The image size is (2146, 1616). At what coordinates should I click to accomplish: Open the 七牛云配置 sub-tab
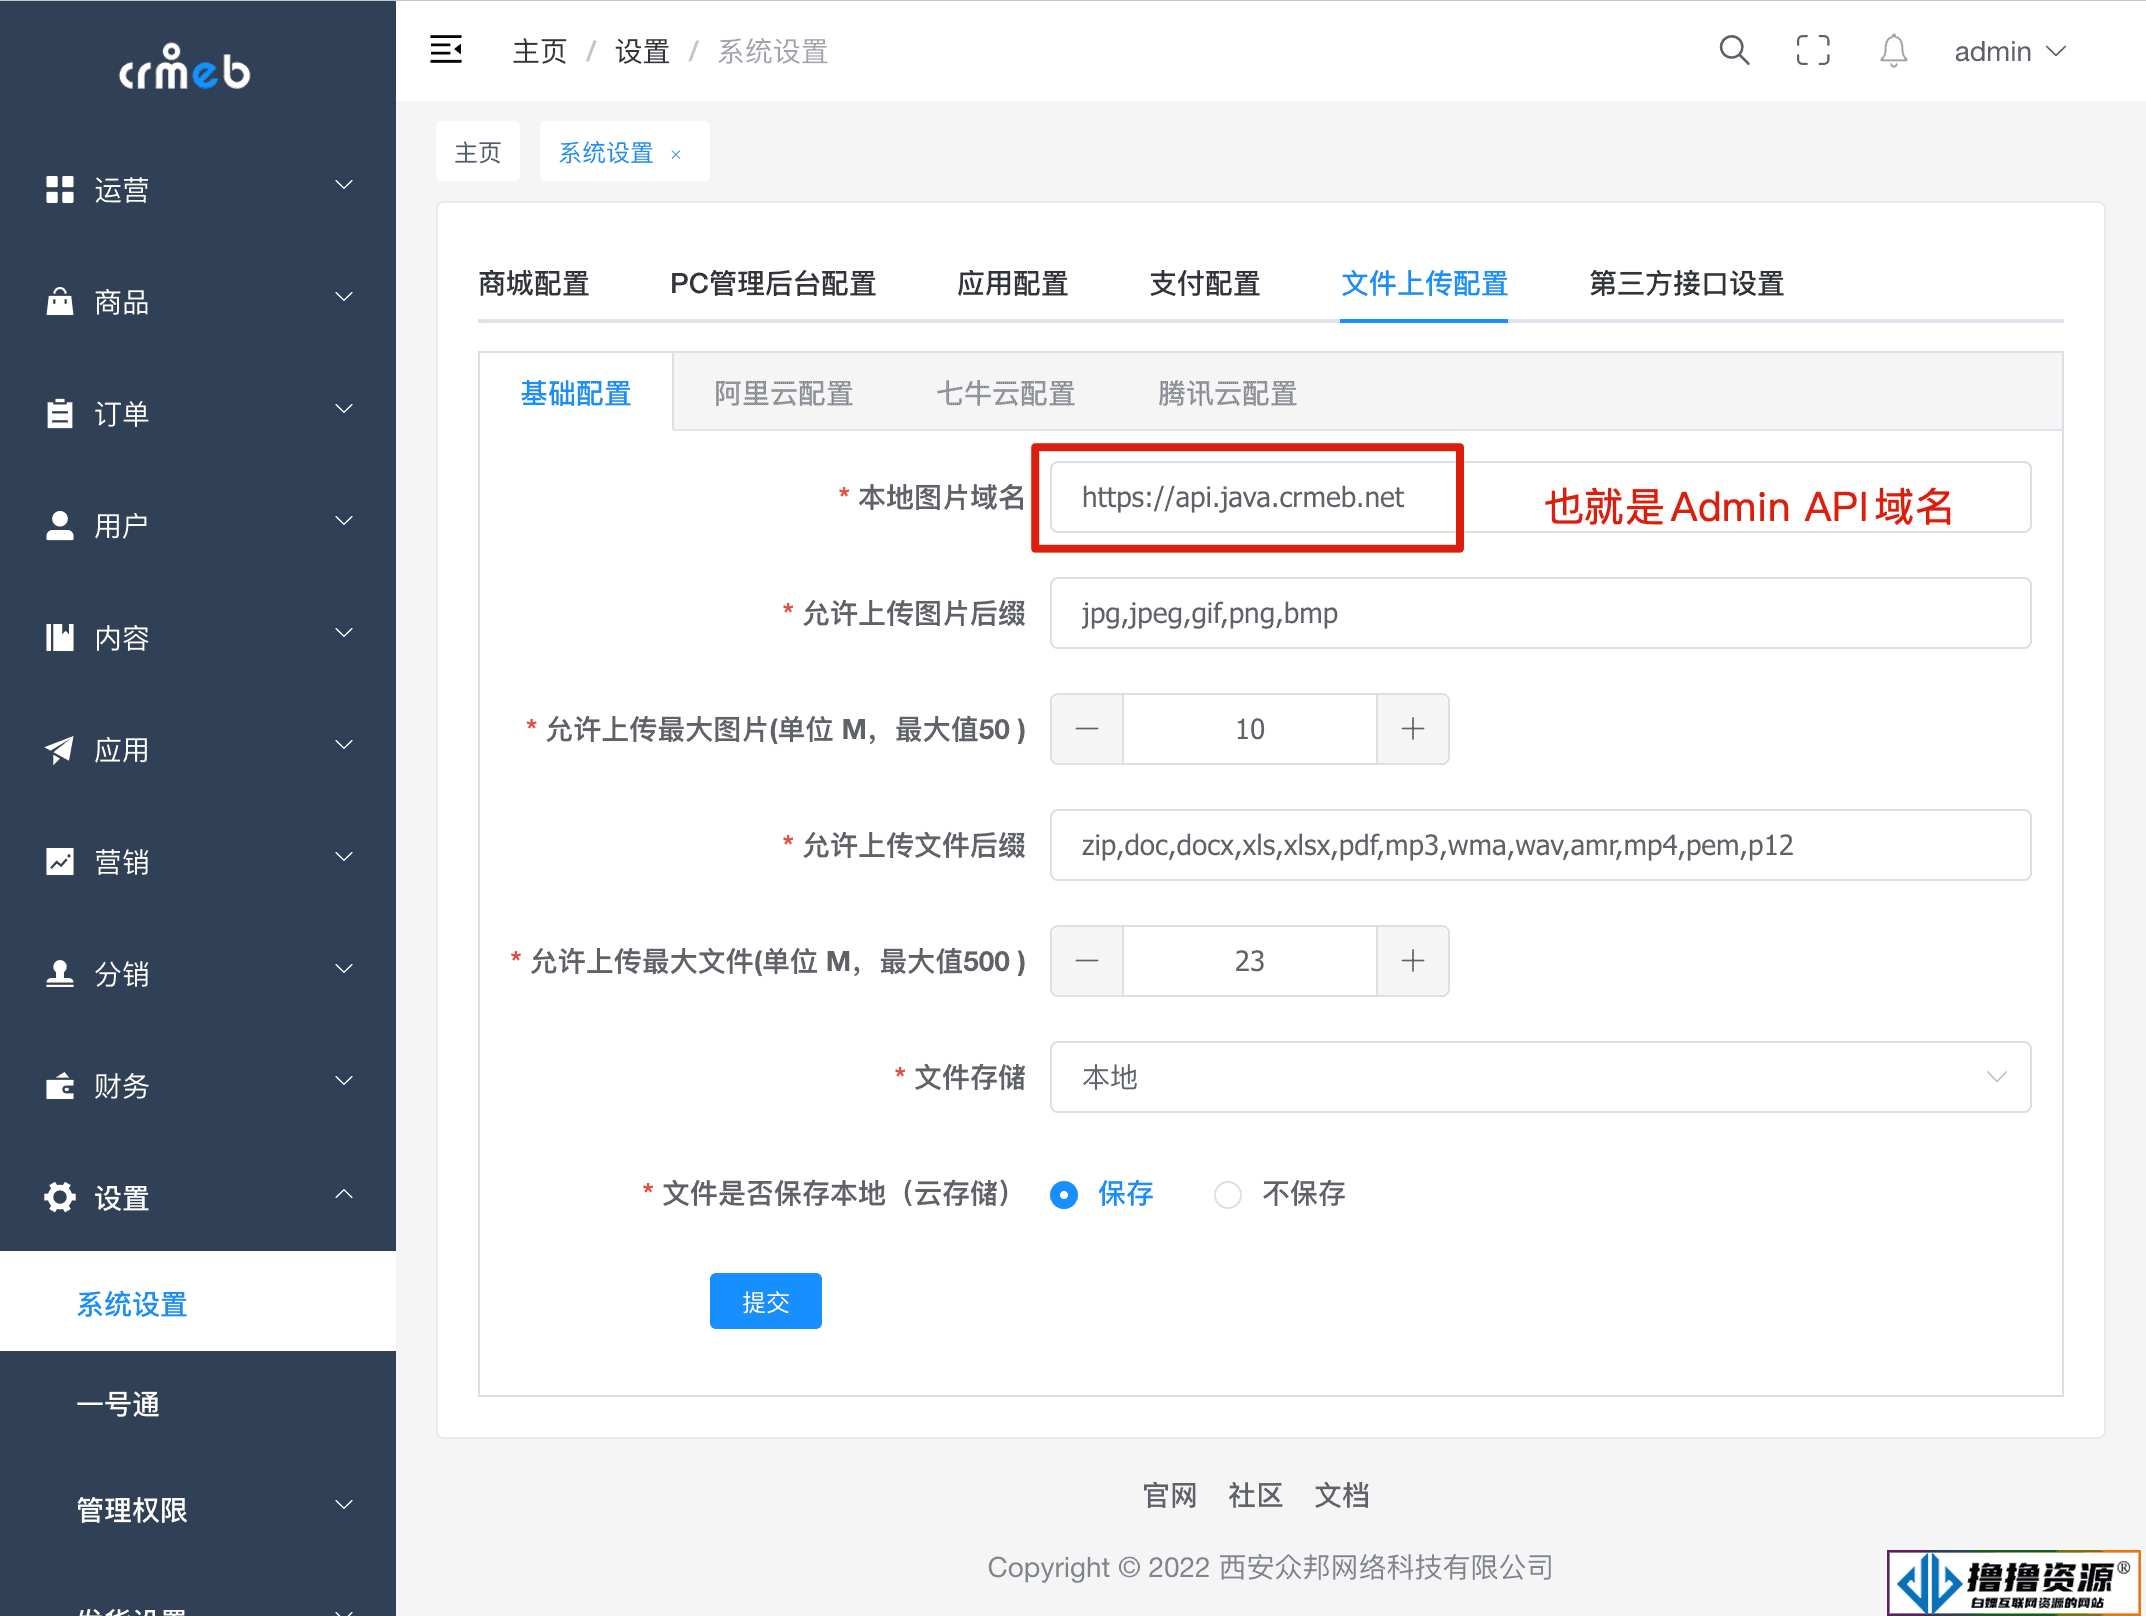point(1006,394)
